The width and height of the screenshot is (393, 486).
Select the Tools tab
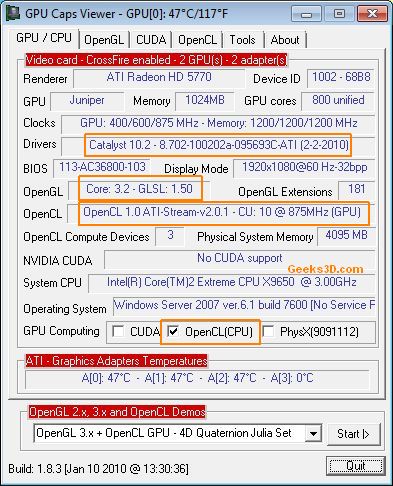pyautogui.click(x=242, y=40)
